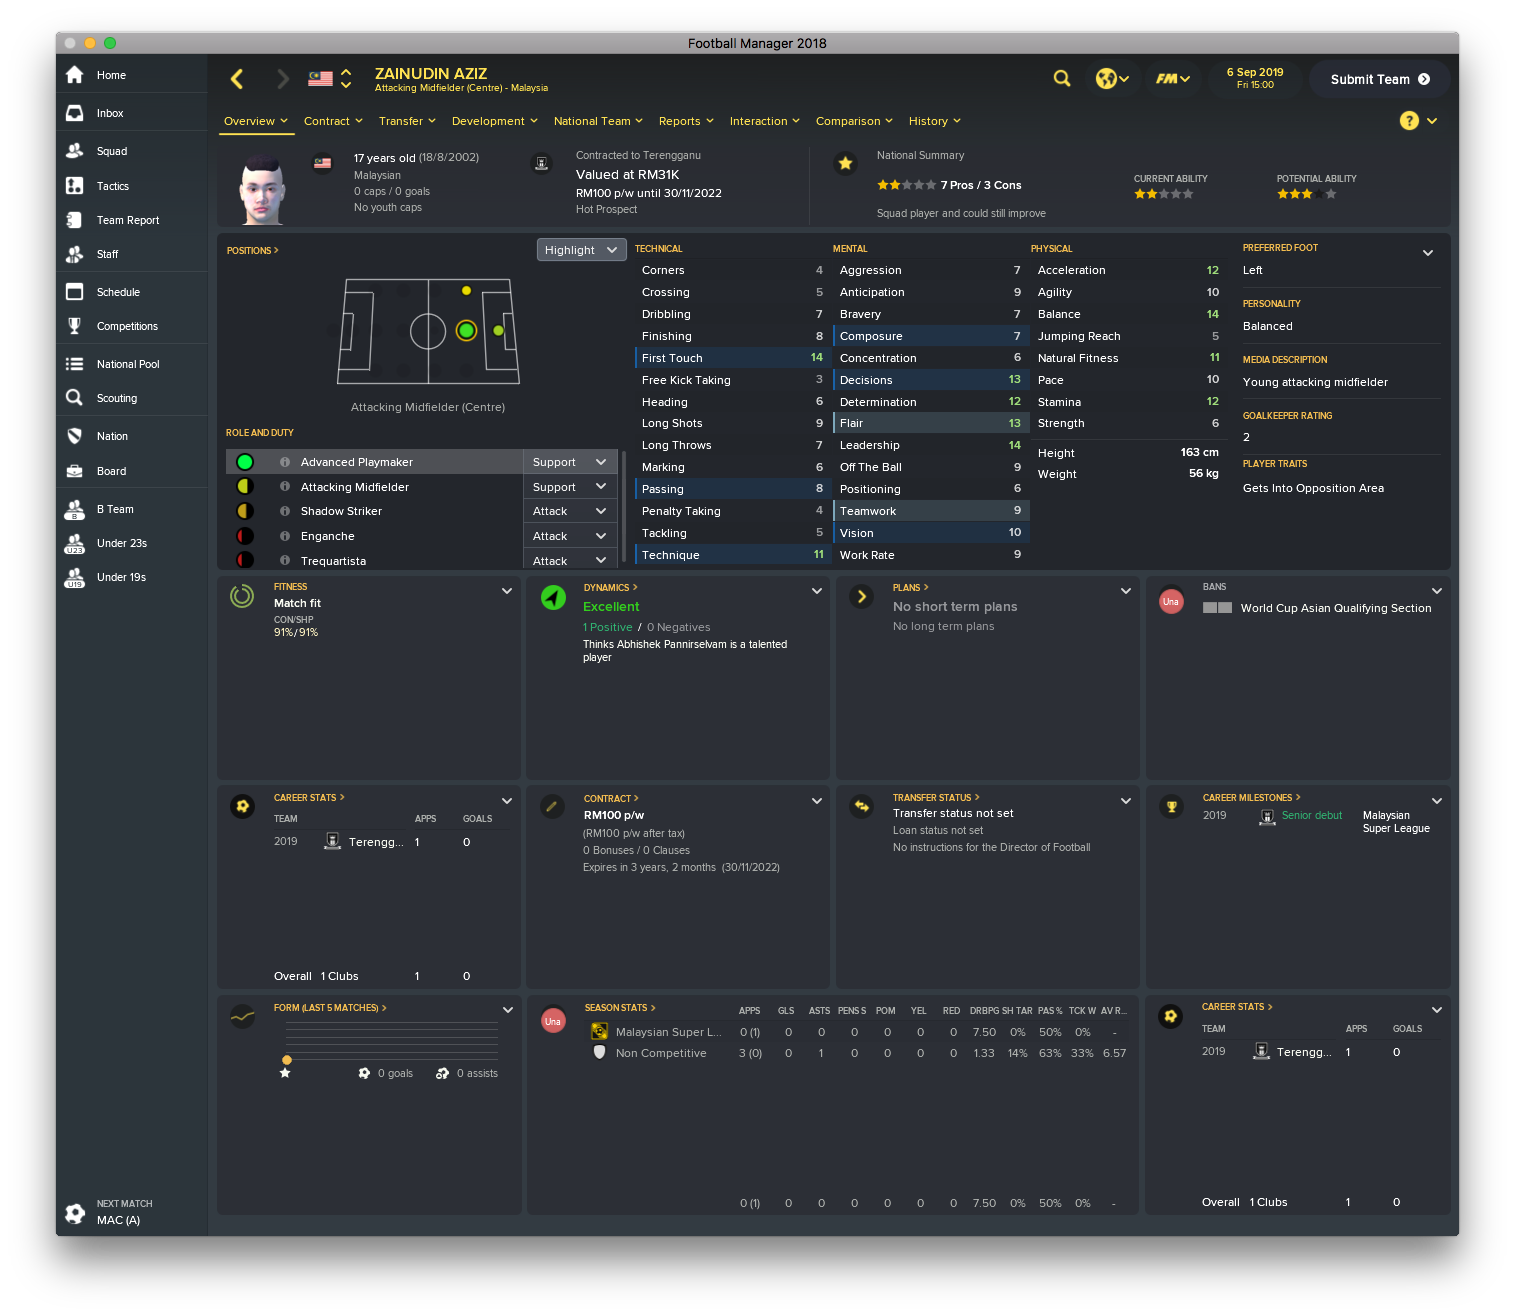Viewport: 1515px width, 1316px height.
Task: Open the FM logo menu
Action: (1172, 78)
